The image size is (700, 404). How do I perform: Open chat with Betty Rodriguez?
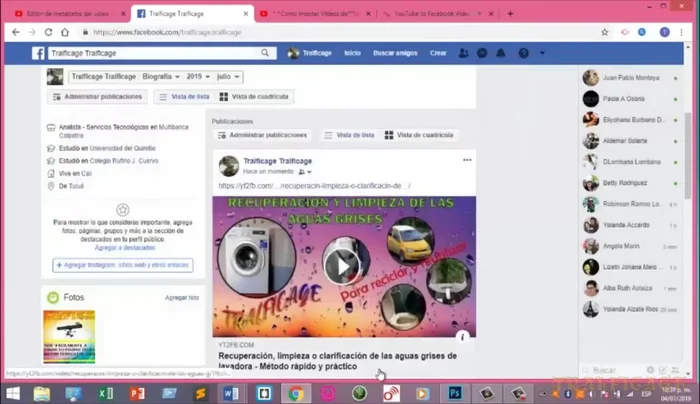point(630,183)
